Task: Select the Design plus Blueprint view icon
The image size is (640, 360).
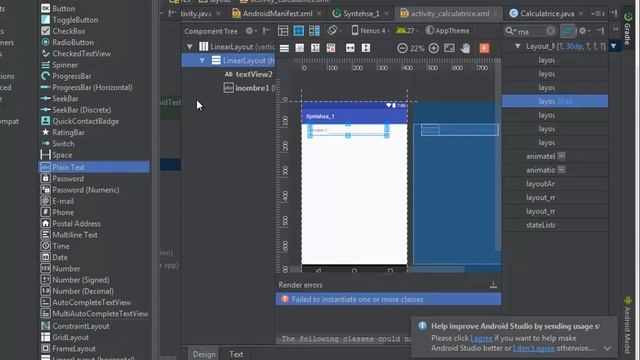Action: coord(314,31)
